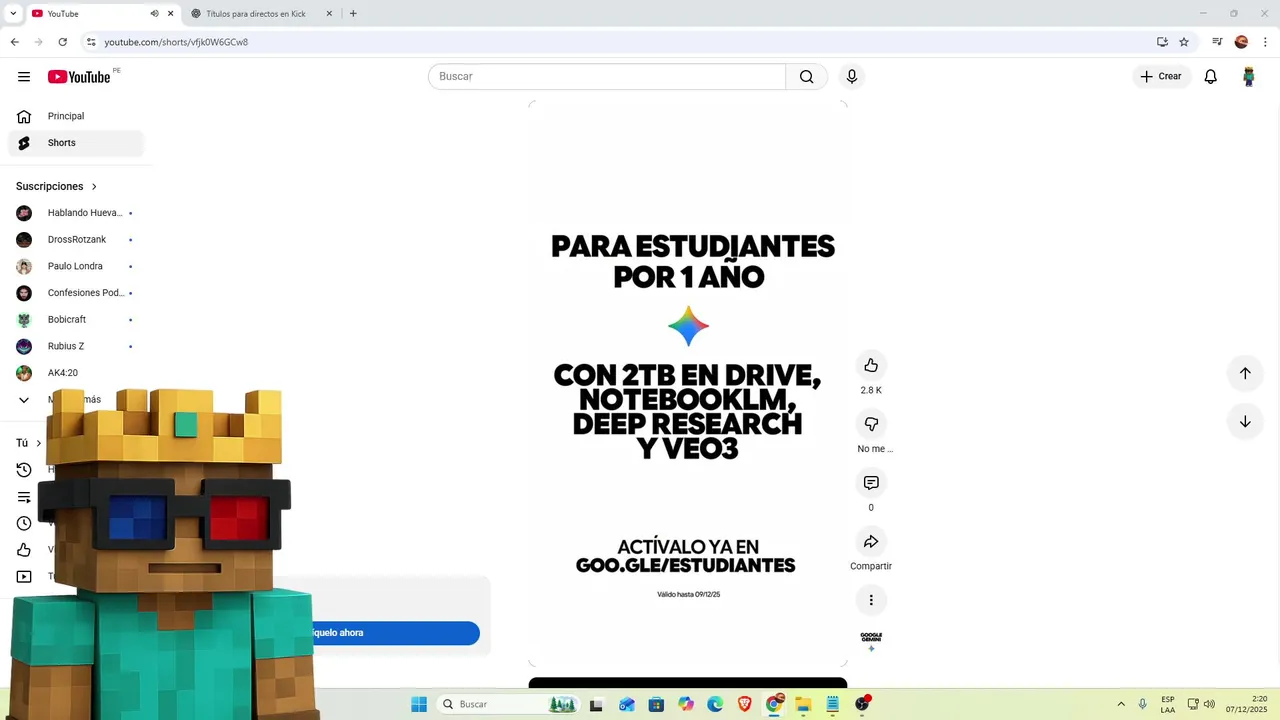Open Chrome profile avatar
Screen dimensions: 1280x720
click(1241, 42)
